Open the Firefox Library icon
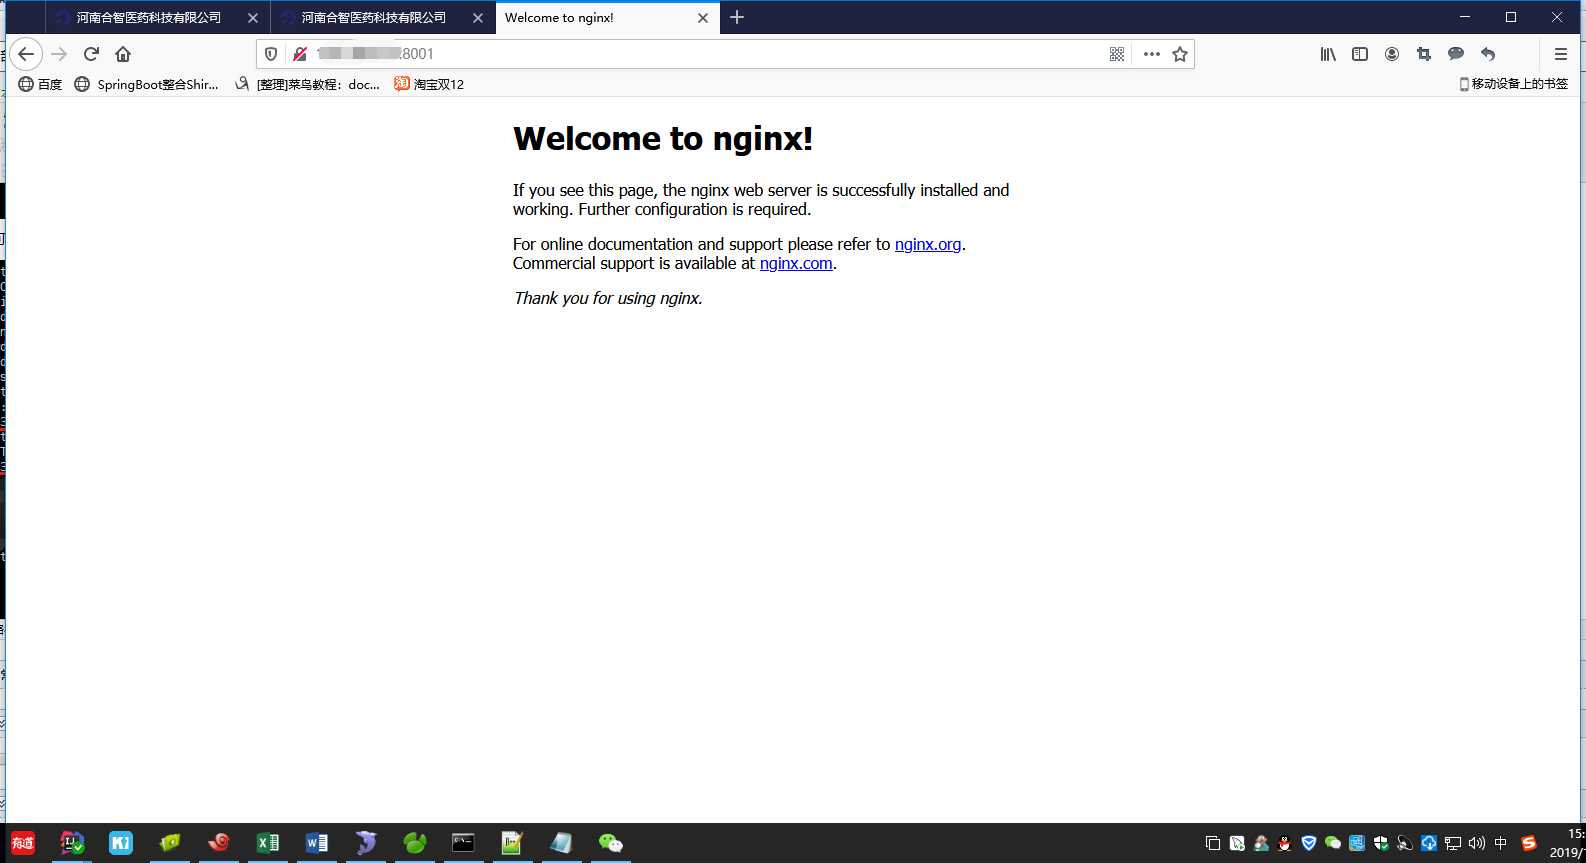 [x=1328, y=54]
